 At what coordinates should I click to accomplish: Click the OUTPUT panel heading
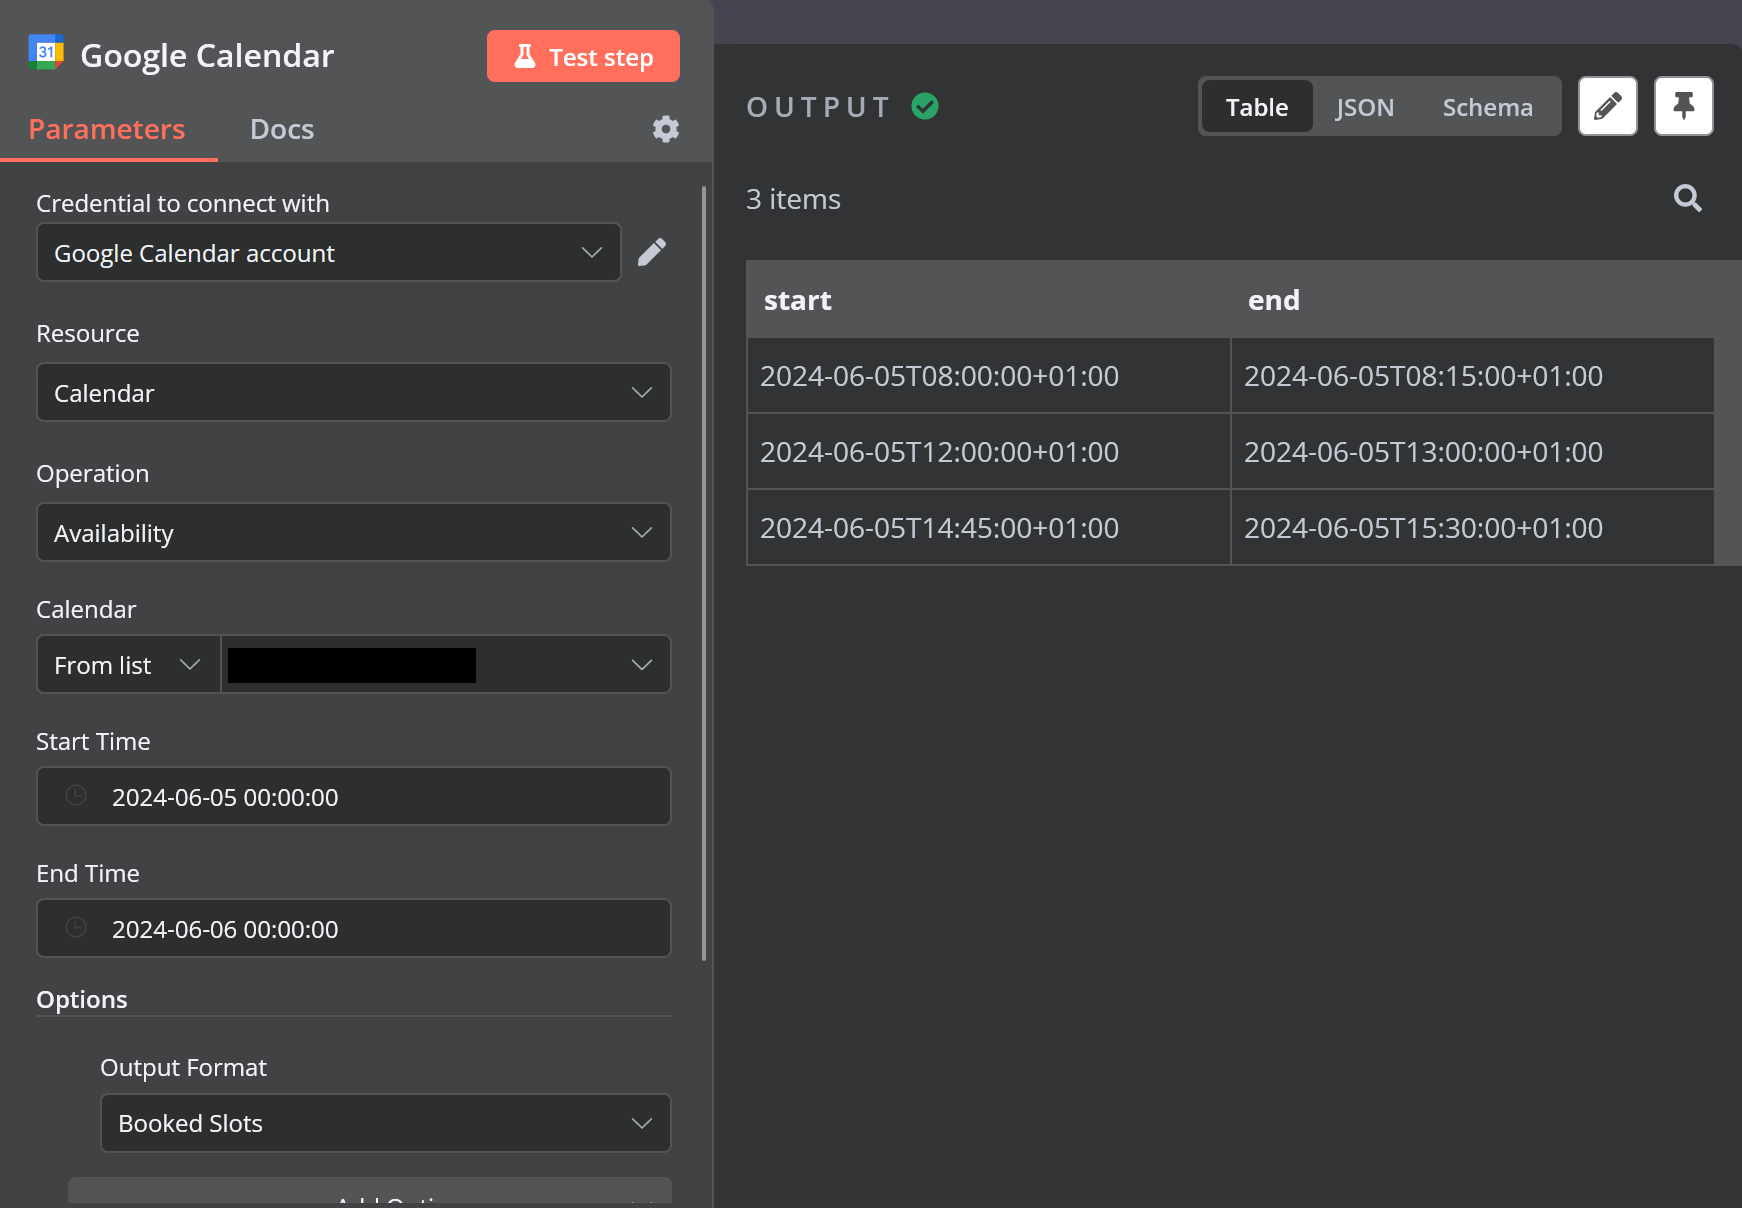coord(818,107)
